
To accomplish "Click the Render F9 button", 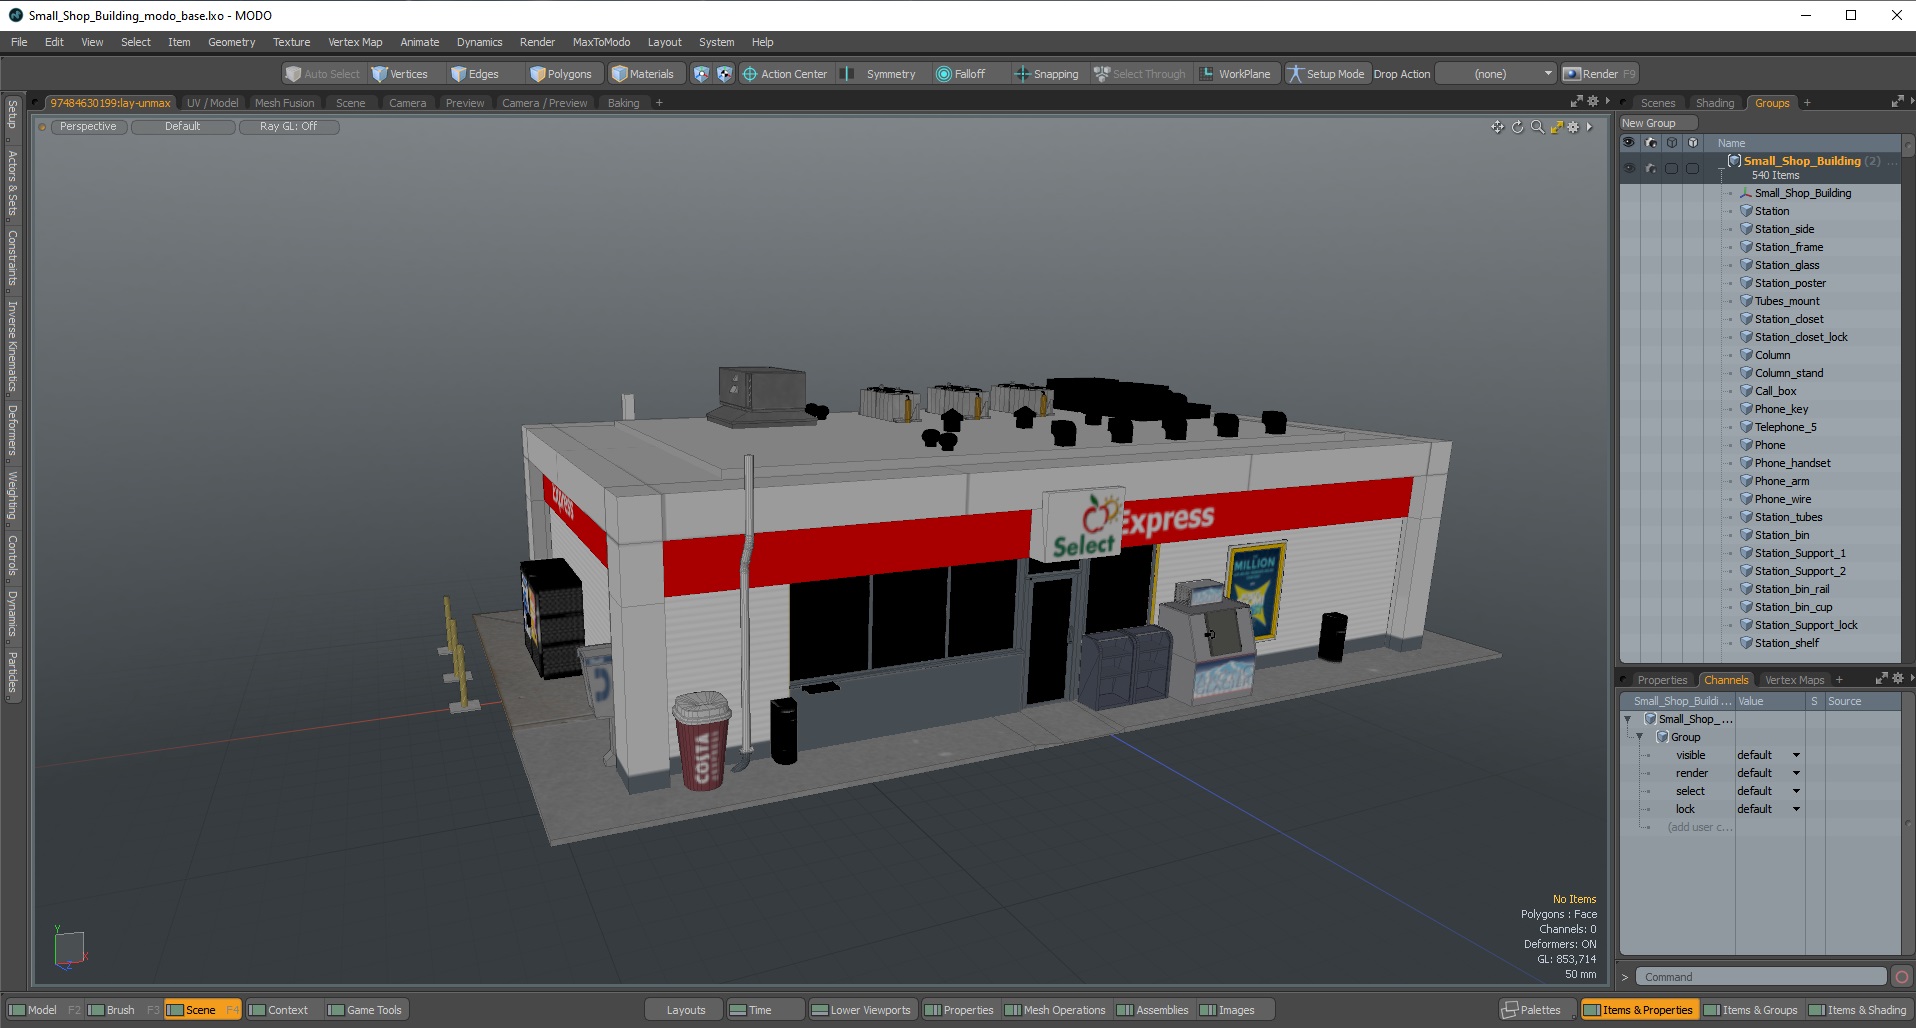I will pos(1600,74).
